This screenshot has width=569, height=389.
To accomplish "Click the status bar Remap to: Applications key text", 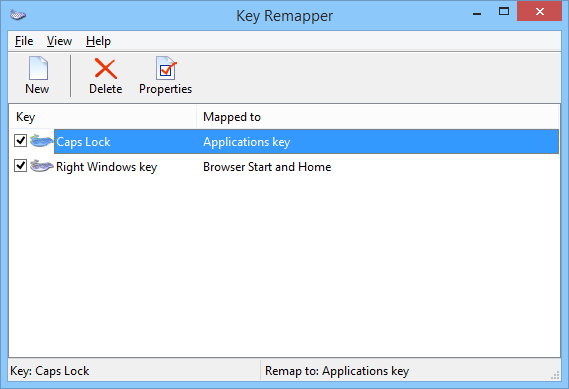I will tap(337, 371).
